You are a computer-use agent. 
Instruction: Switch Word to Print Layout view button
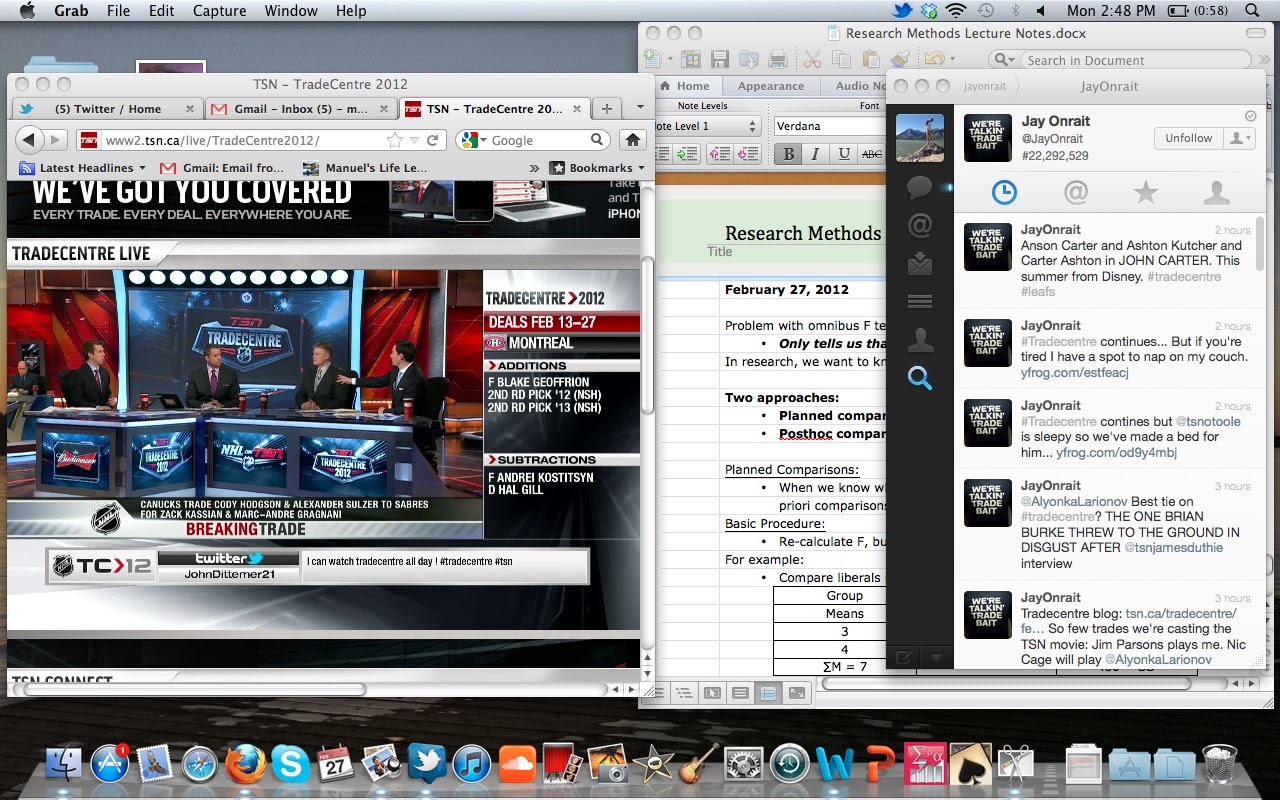point(740,692)
